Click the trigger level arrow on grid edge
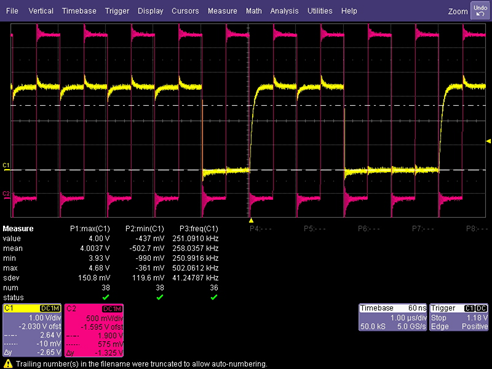 point(489,141)
